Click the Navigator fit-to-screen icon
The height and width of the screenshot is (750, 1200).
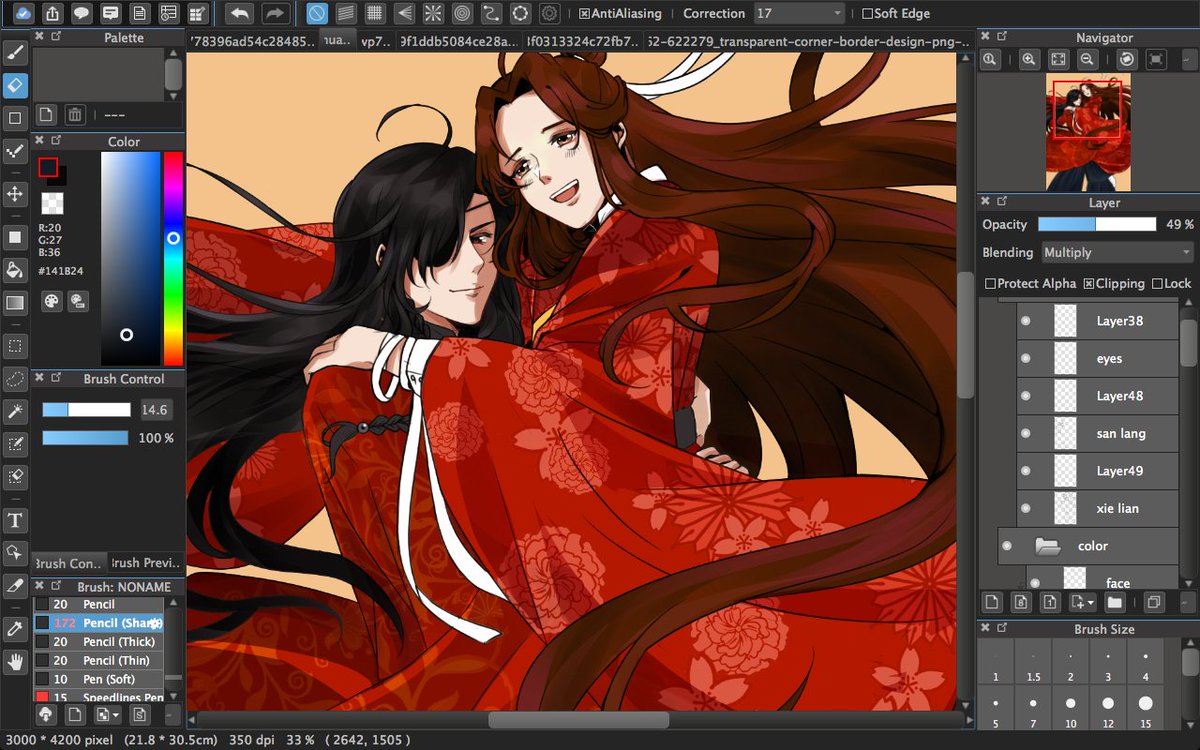point(1058,60)
